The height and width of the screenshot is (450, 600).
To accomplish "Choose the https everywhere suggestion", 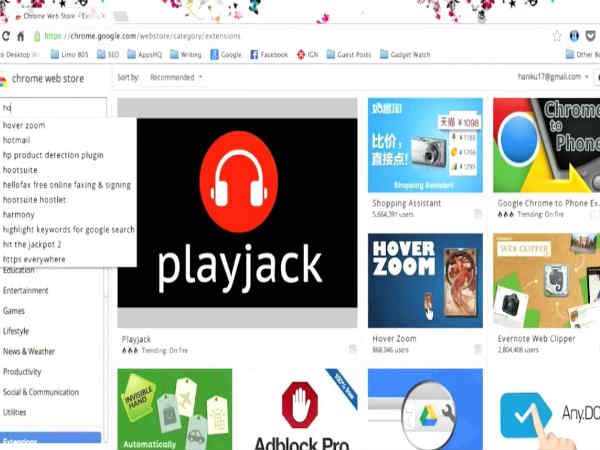I will (34, 259).
